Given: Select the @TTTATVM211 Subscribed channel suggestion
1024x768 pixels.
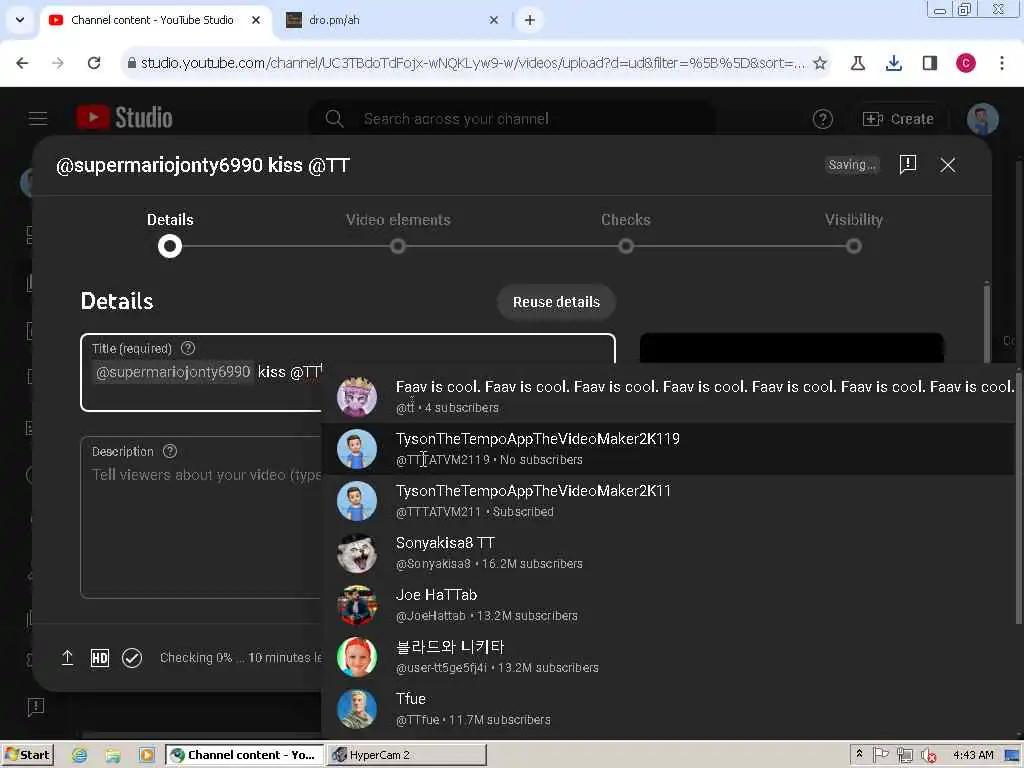Looking at the screenshot, I should coord(669,501).
